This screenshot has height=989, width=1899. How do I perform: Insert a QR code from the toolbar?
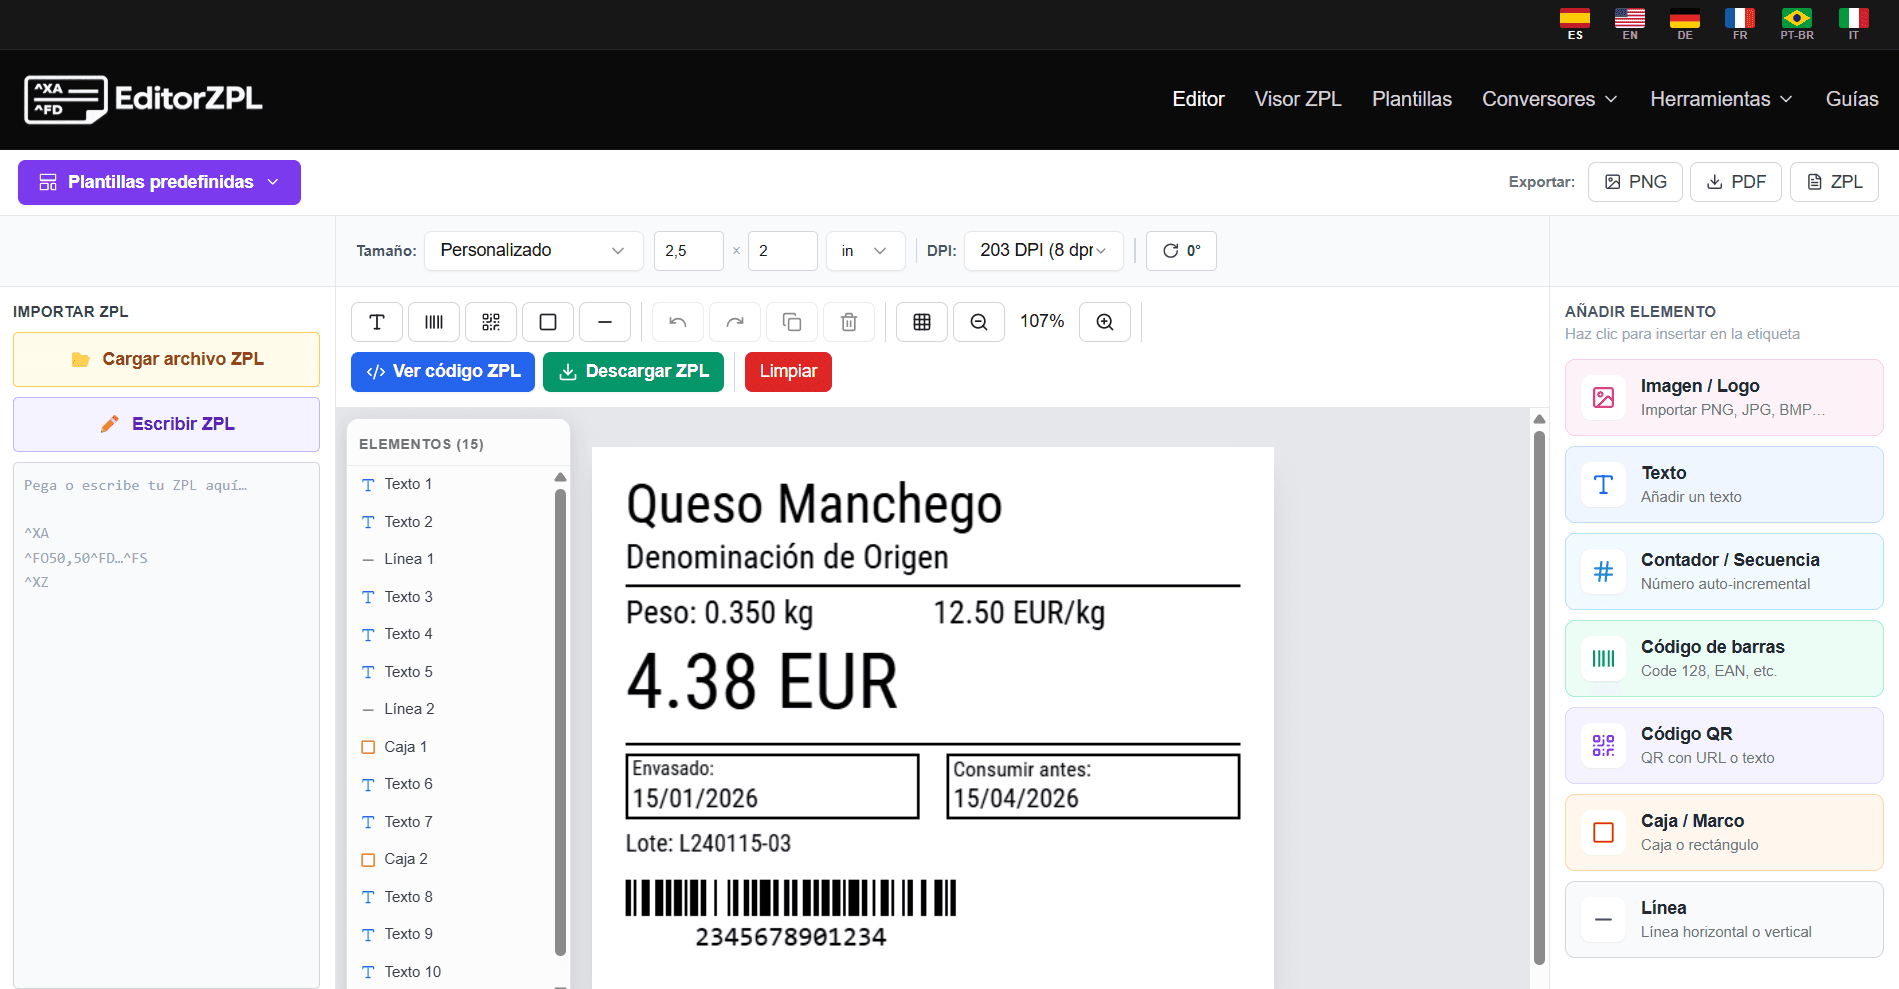click(x=491, y=322)
